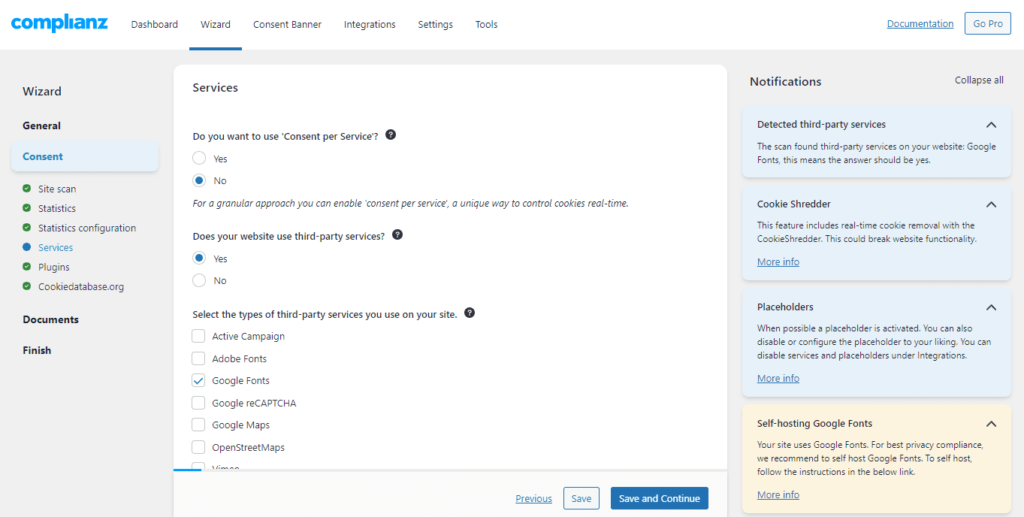Click the blue status dot beside Services

coord(27,247)
